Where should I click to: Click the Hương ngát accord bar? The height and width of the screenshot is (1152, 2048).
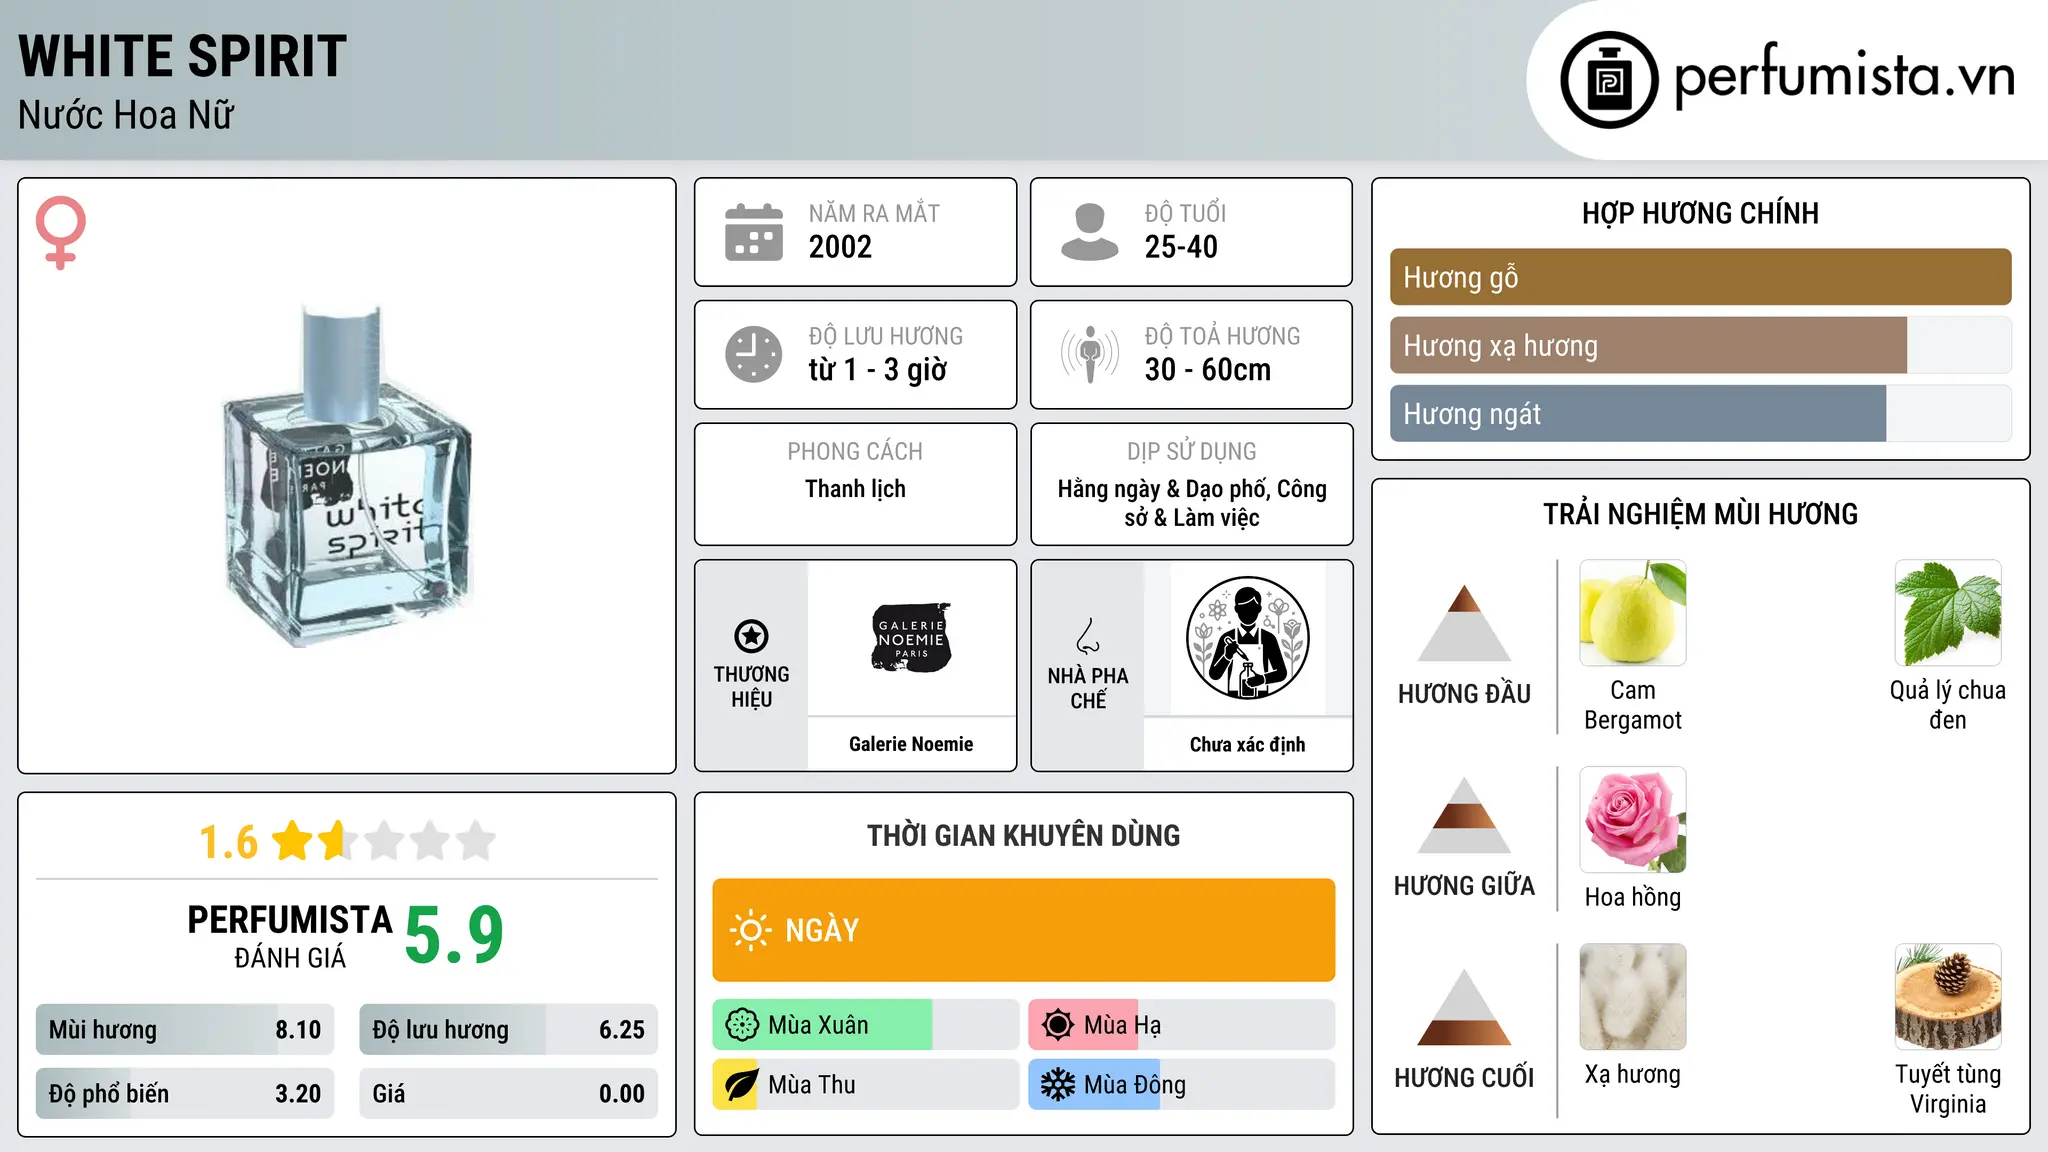tap(1700, 413)
